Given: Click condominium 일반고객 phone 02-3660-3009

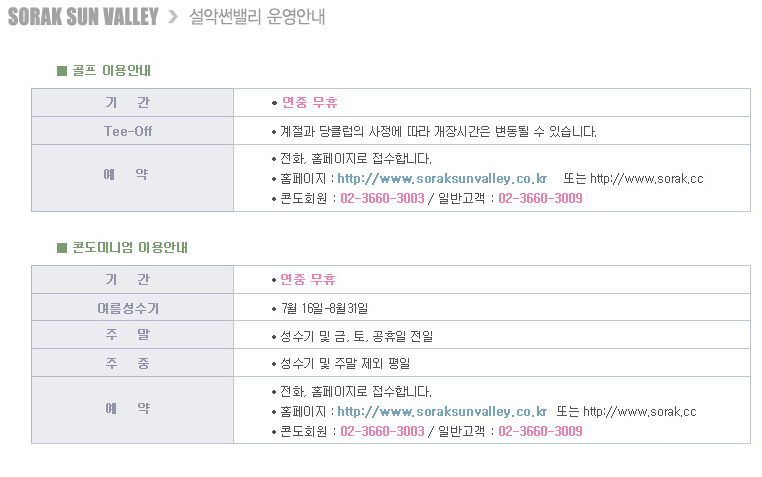Looking at the screenshot, I should [540, 431].
